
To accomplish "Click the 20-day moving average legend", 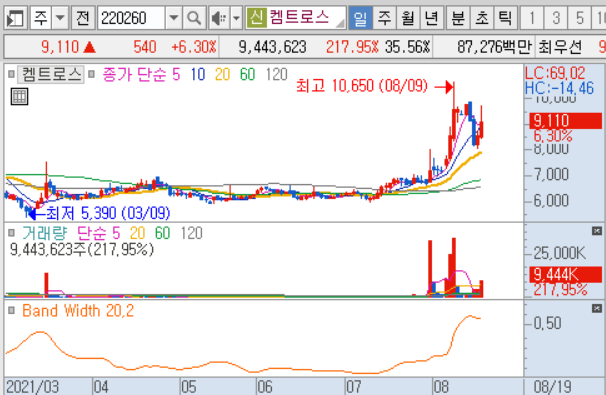I will pyautogui.click(x=222, y=74).
